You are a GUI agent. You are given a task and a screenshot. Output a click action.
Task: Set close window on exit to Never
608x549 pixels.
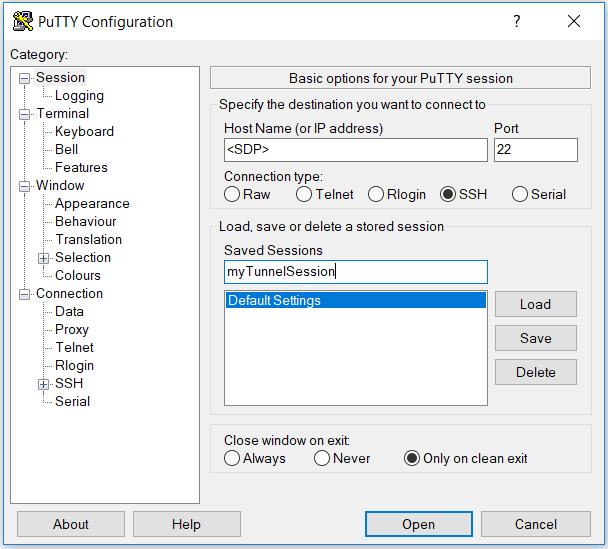322,458
